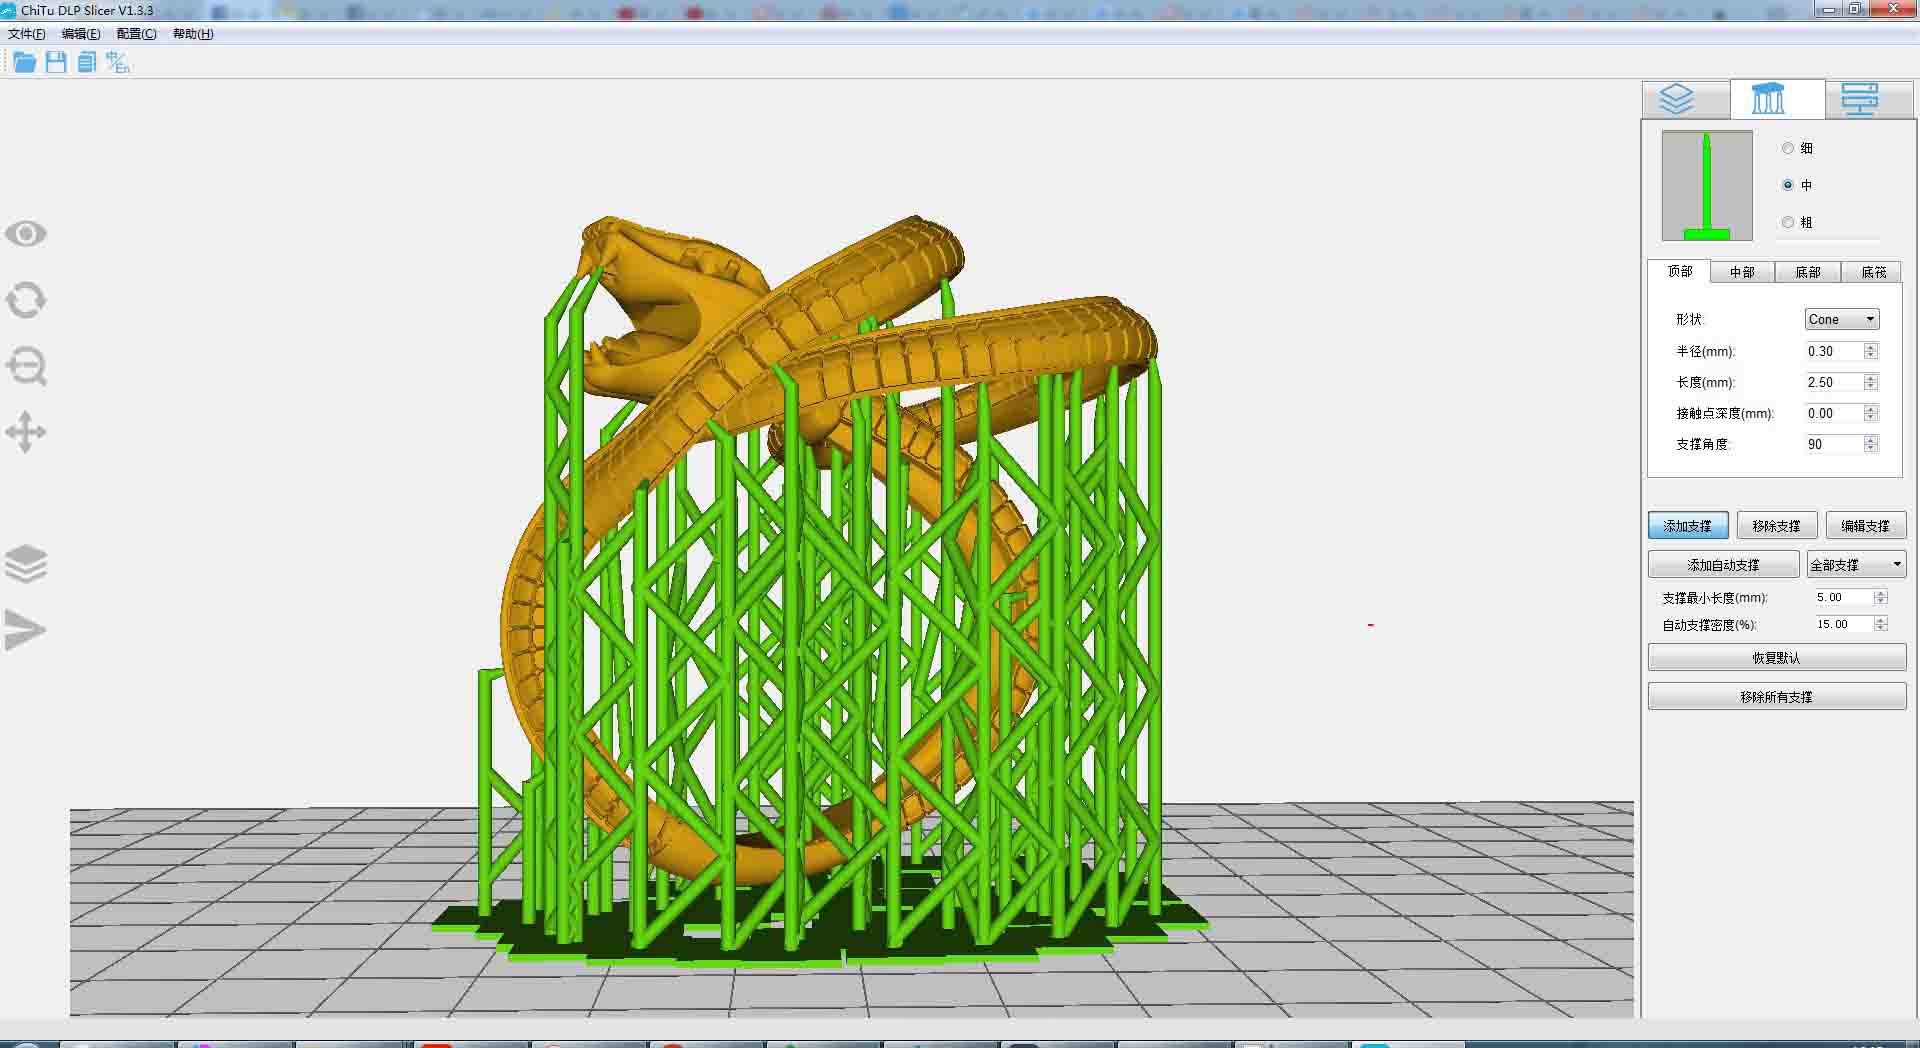Select the 细 (thin) support radio button
This screenshot has width=1920, height=1048.
click(1788, 148)
